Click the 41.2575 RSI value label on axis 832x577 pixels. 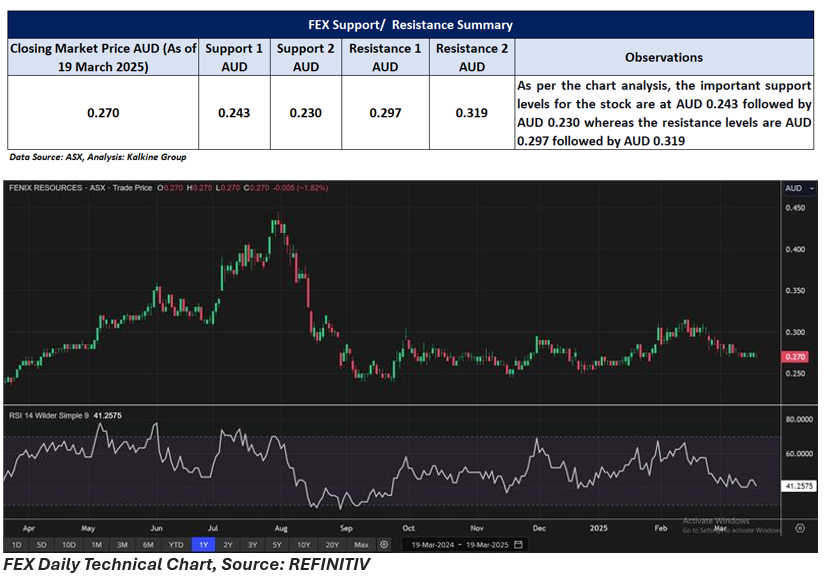(x=799, y=486)
